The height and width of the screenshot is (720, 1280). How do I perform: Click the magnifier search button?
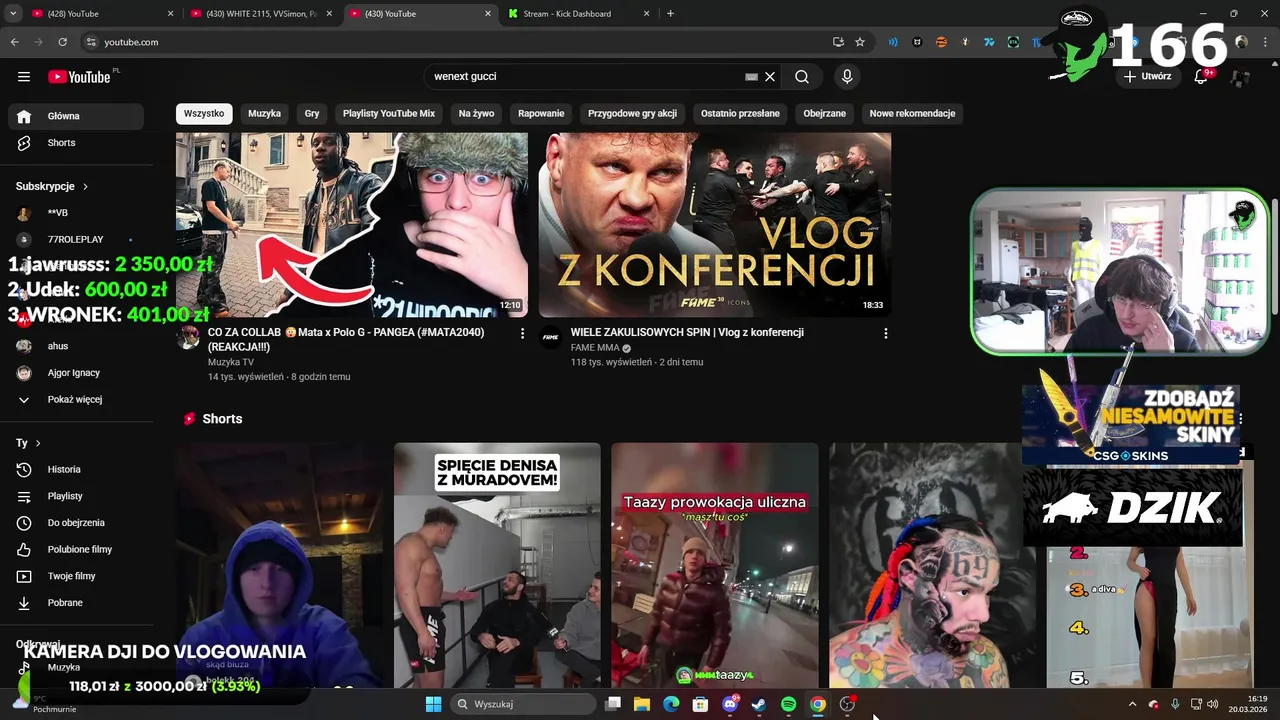pos(802,77)
